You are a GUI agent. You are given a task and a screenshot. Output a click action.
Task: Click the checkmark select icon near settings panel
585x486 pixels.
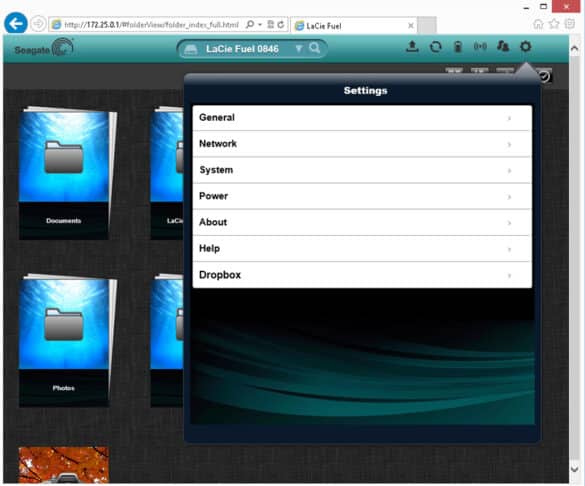coord(544,76)
